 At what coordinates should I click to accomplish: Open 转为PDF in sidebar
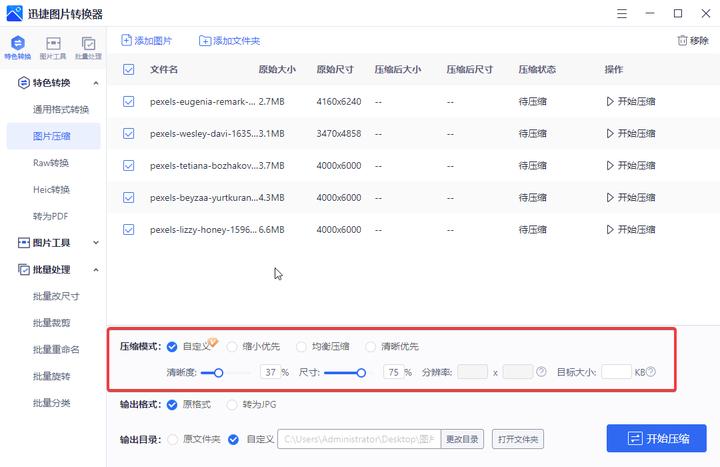(50, 216)
